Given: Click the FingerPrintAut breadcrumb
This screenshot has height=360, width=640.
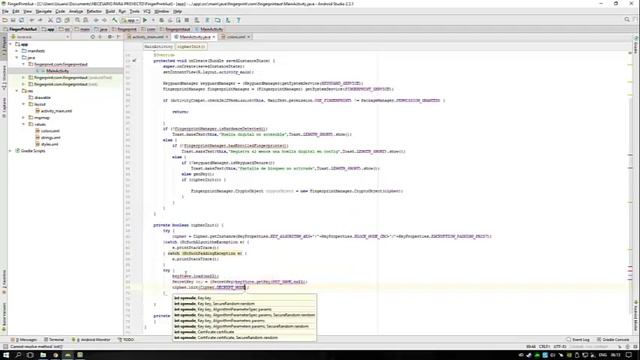Looking at the screenshot, I should (20, 29).
